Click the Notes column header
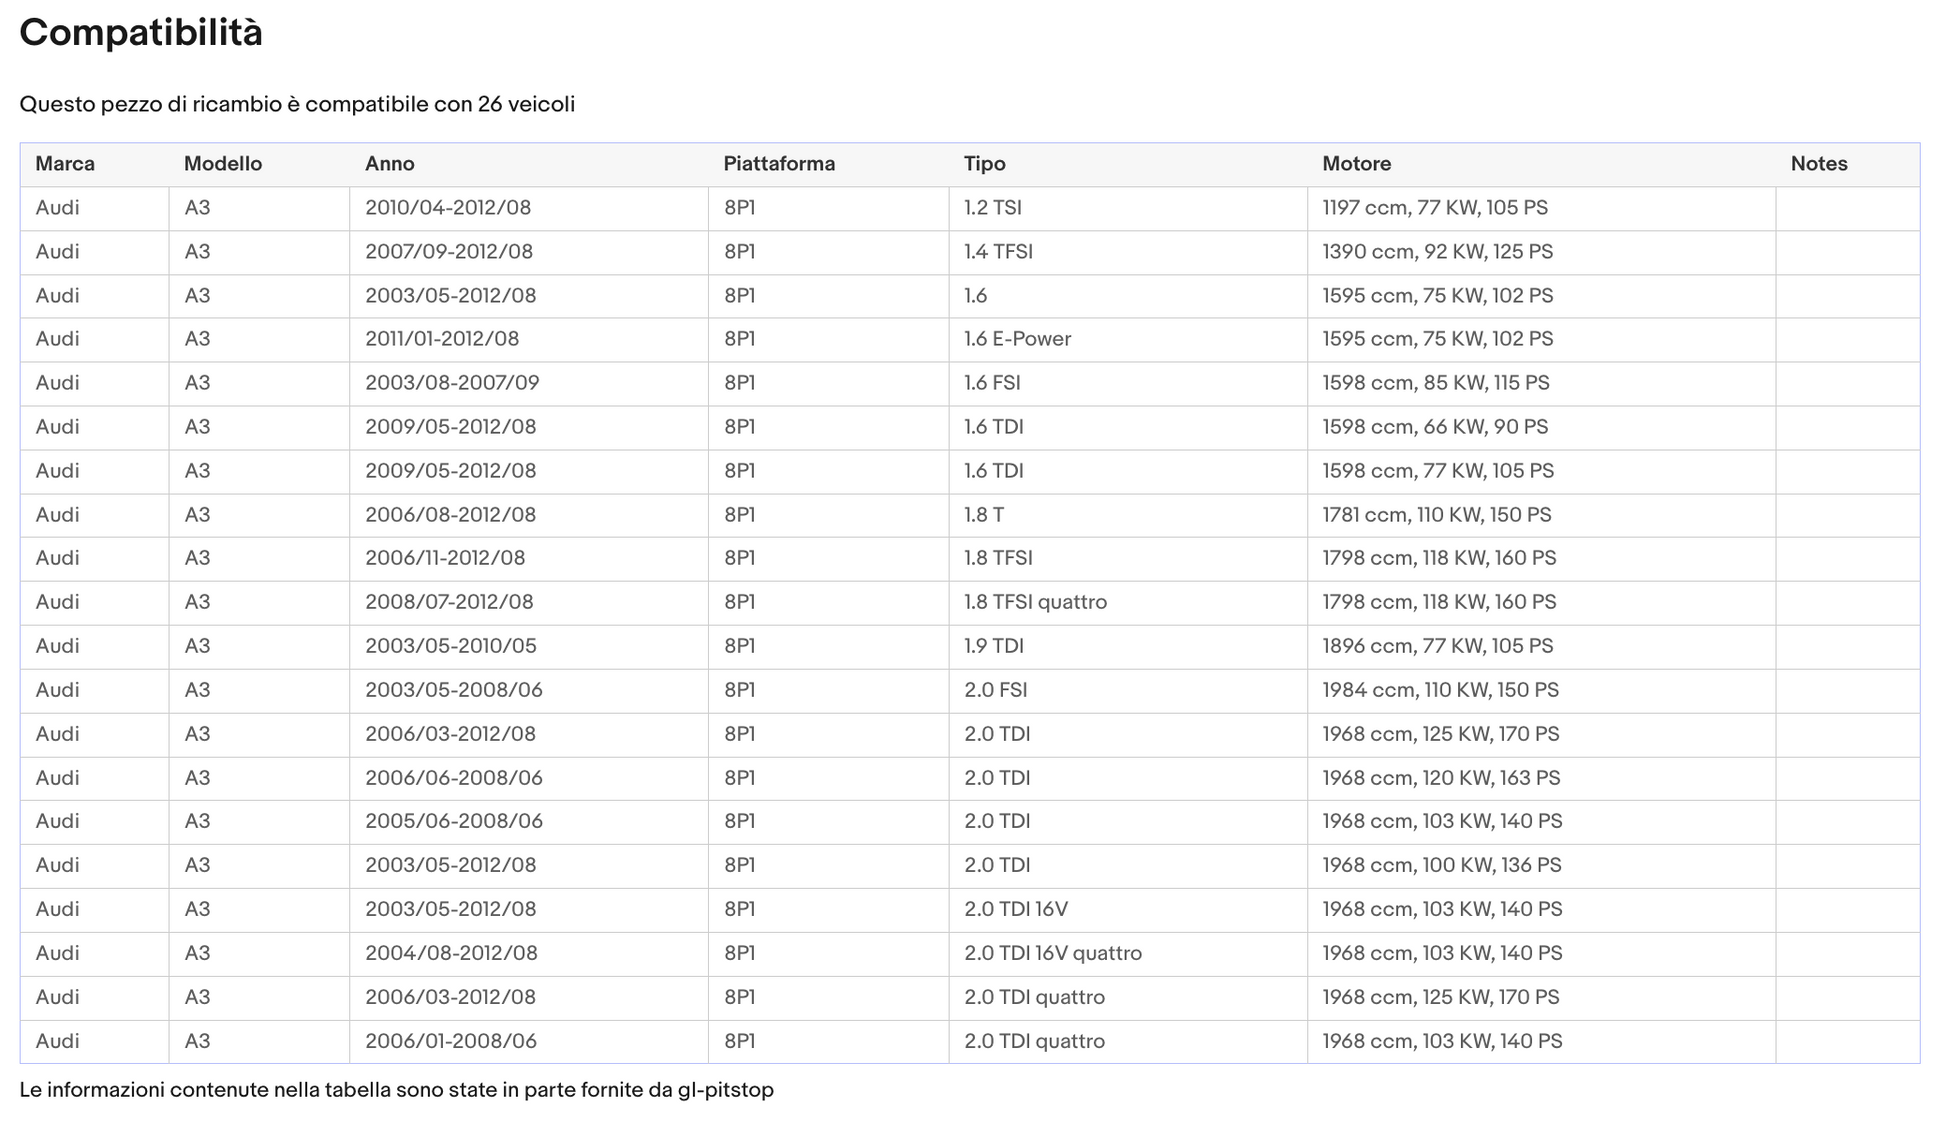This screenshot has width=1946, height=1122. pyautogui.click(x=1818, y=164)
